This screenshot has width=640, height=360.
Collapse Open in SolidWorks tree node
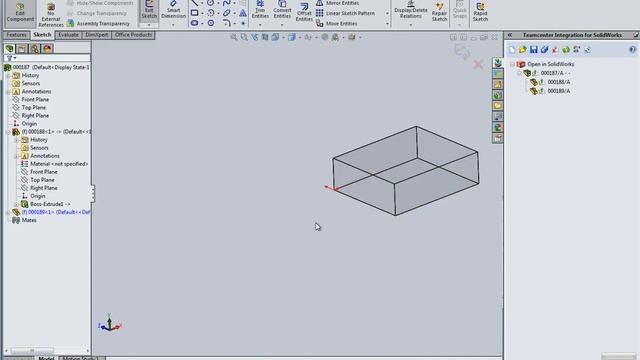coord(512,64)
